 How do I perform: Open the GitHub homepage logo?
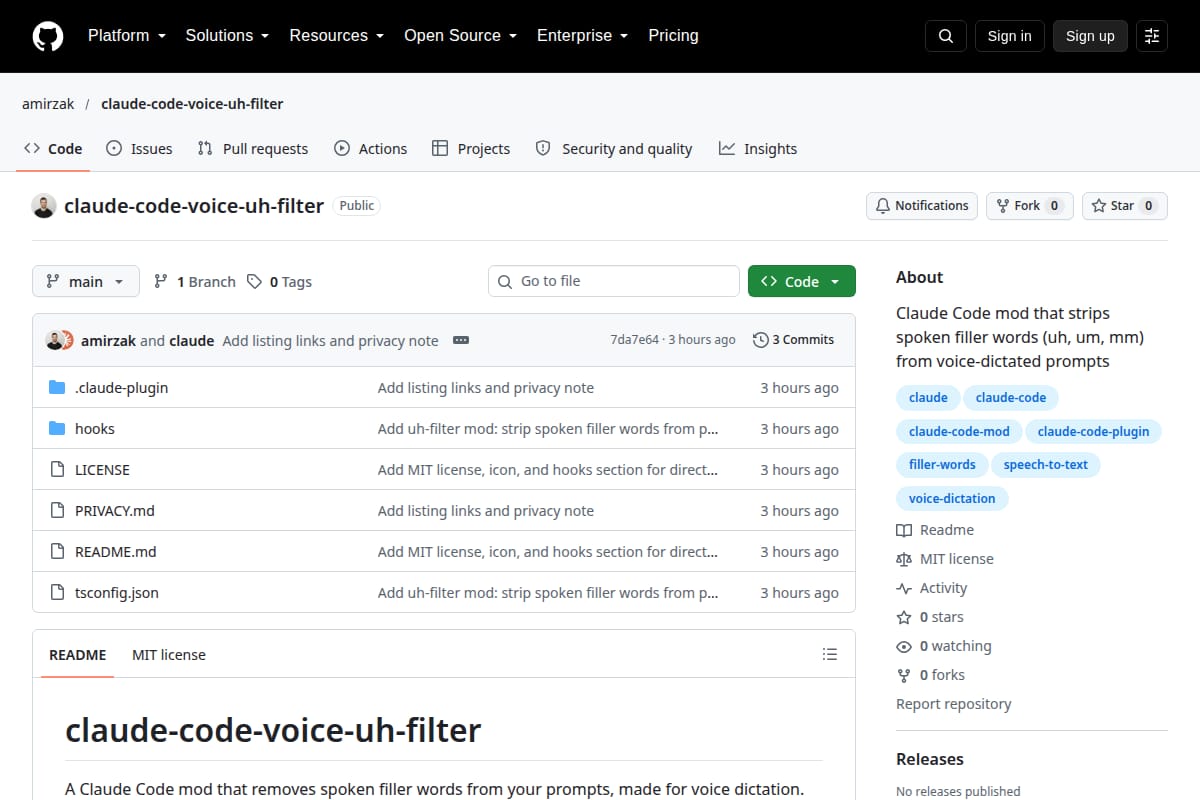click(48, 36)
